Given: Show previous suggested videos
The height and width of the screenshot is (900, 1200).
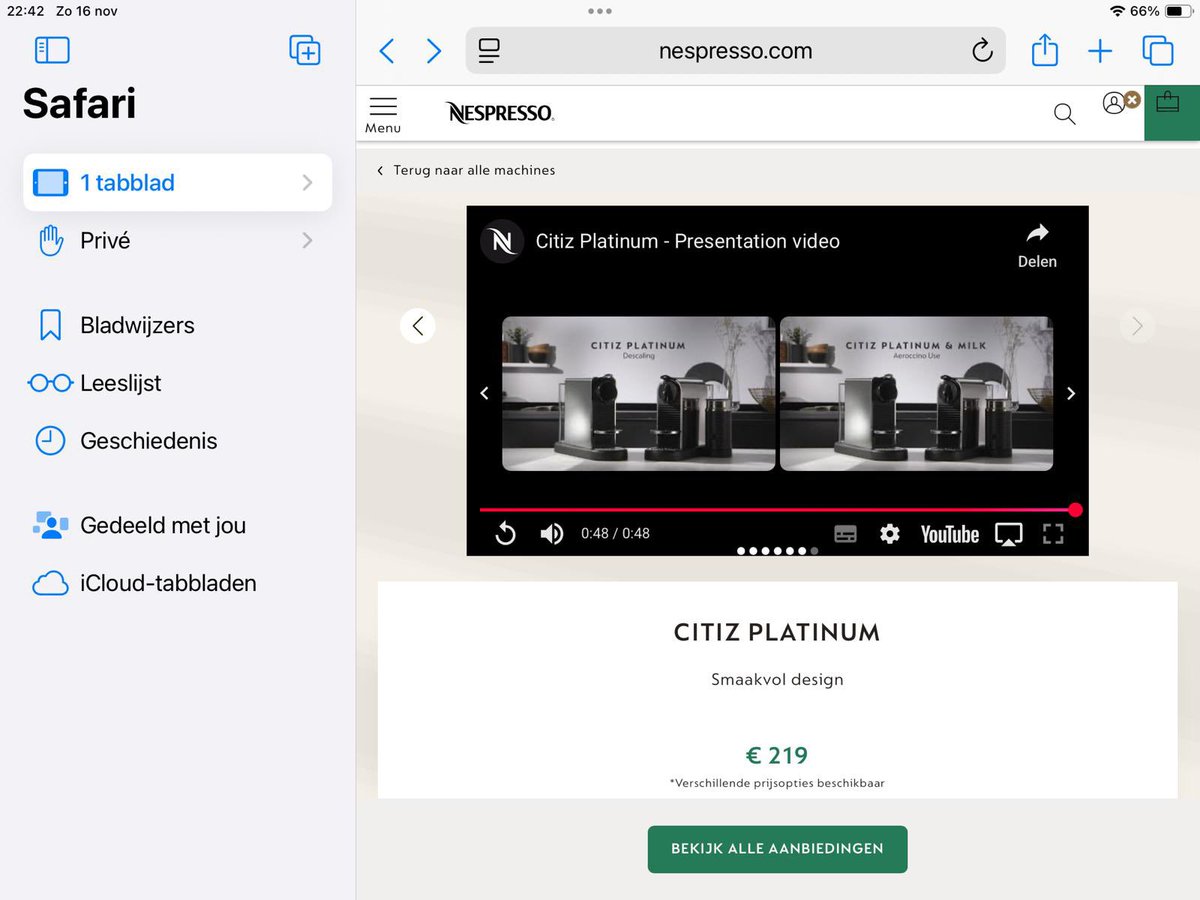Looking at the screenshot, I should tap(484, 394).
